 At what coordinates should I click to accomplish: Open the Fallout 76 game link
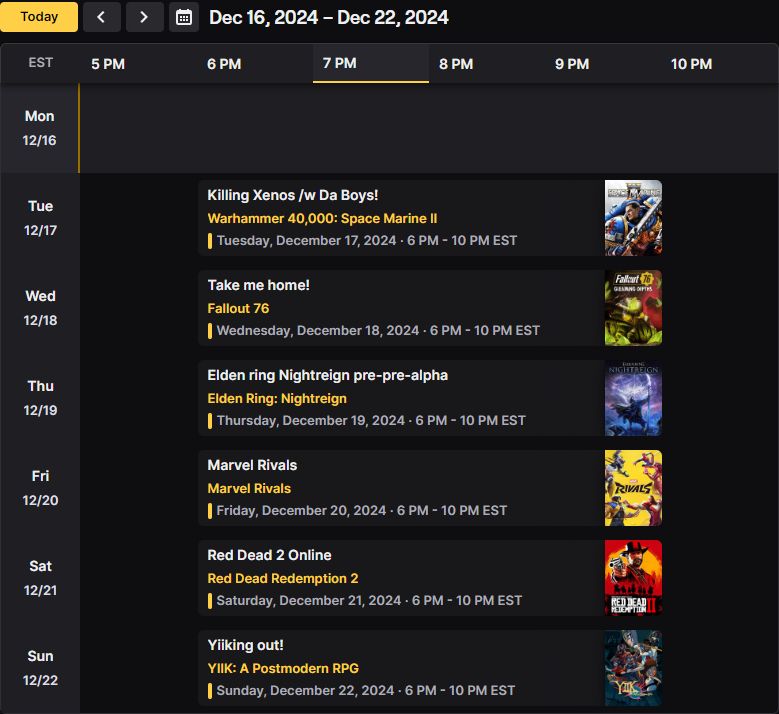click(x=238, y=309)
